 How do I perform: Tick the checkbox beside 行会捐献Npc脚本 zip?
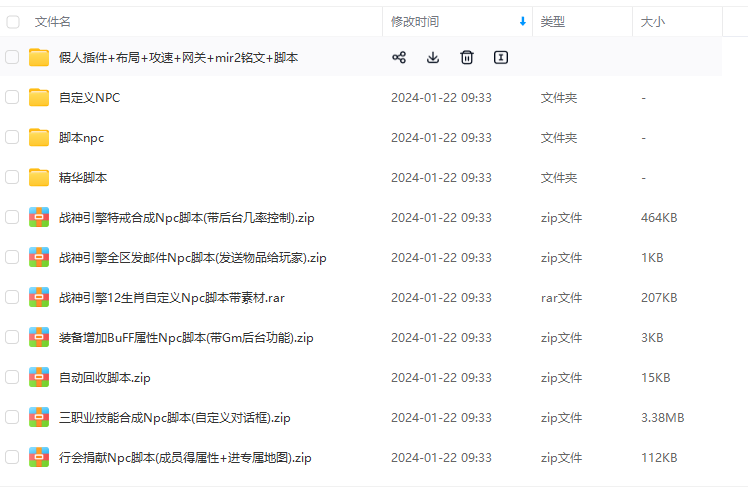[x=12, y=458]
